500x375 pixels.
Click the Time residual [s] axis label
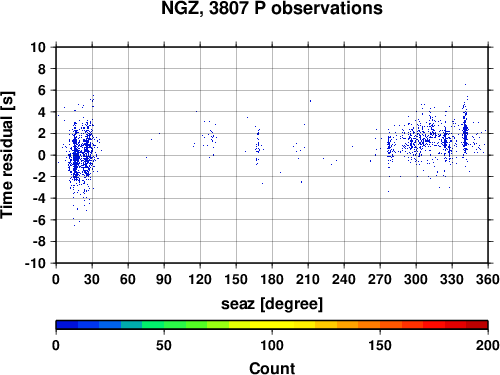[x=7, y=155]
